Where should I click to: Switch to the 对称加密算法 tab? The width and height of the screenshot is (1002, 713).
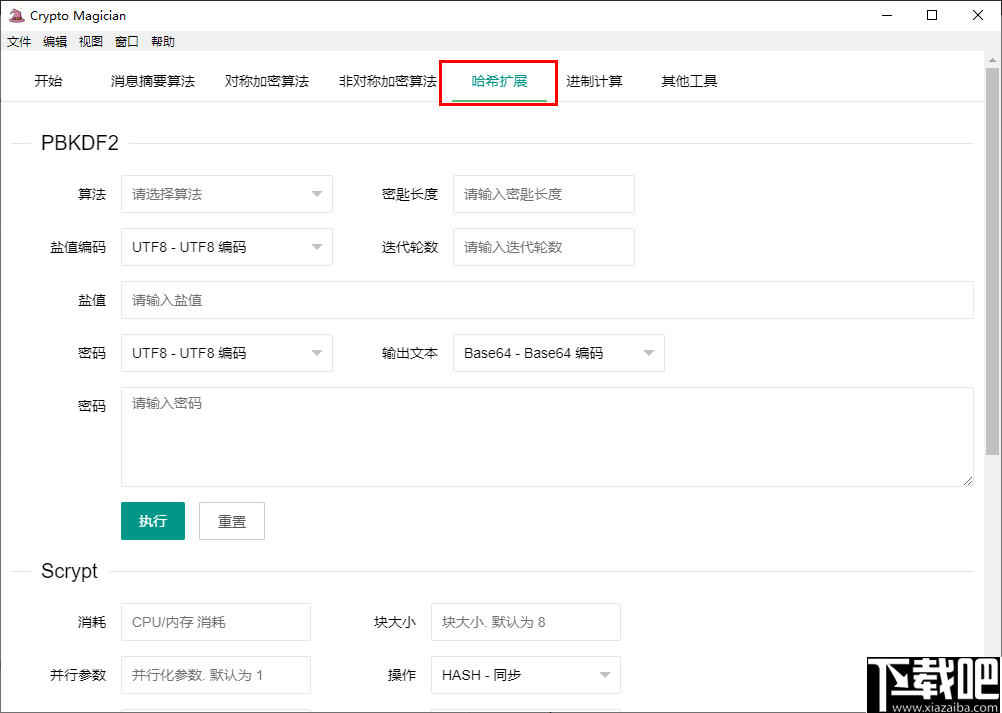[266, 81]
